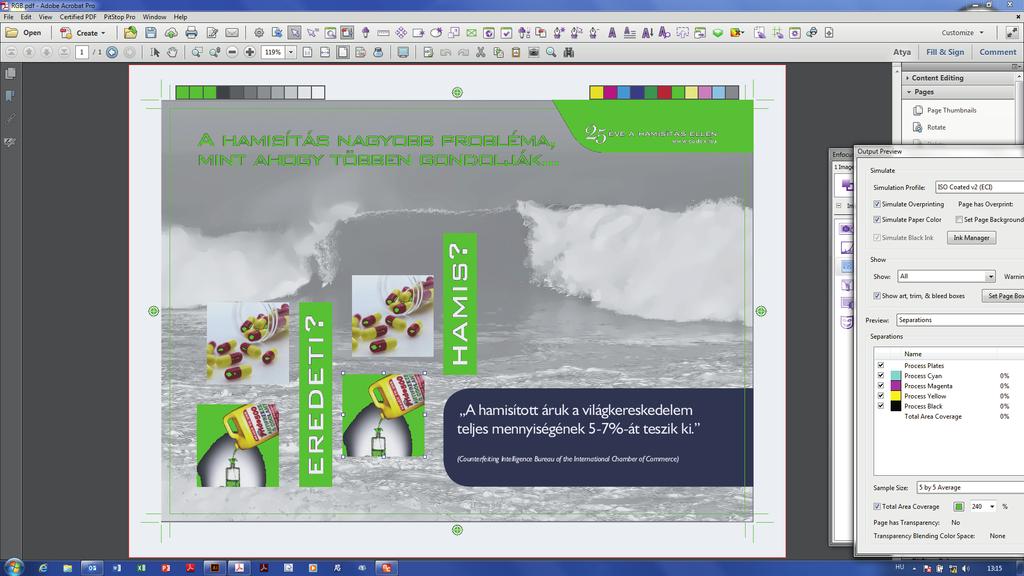Click the Rotate pages tool
This screenshot has width=1024, height=576.
[x=929, y=127]
